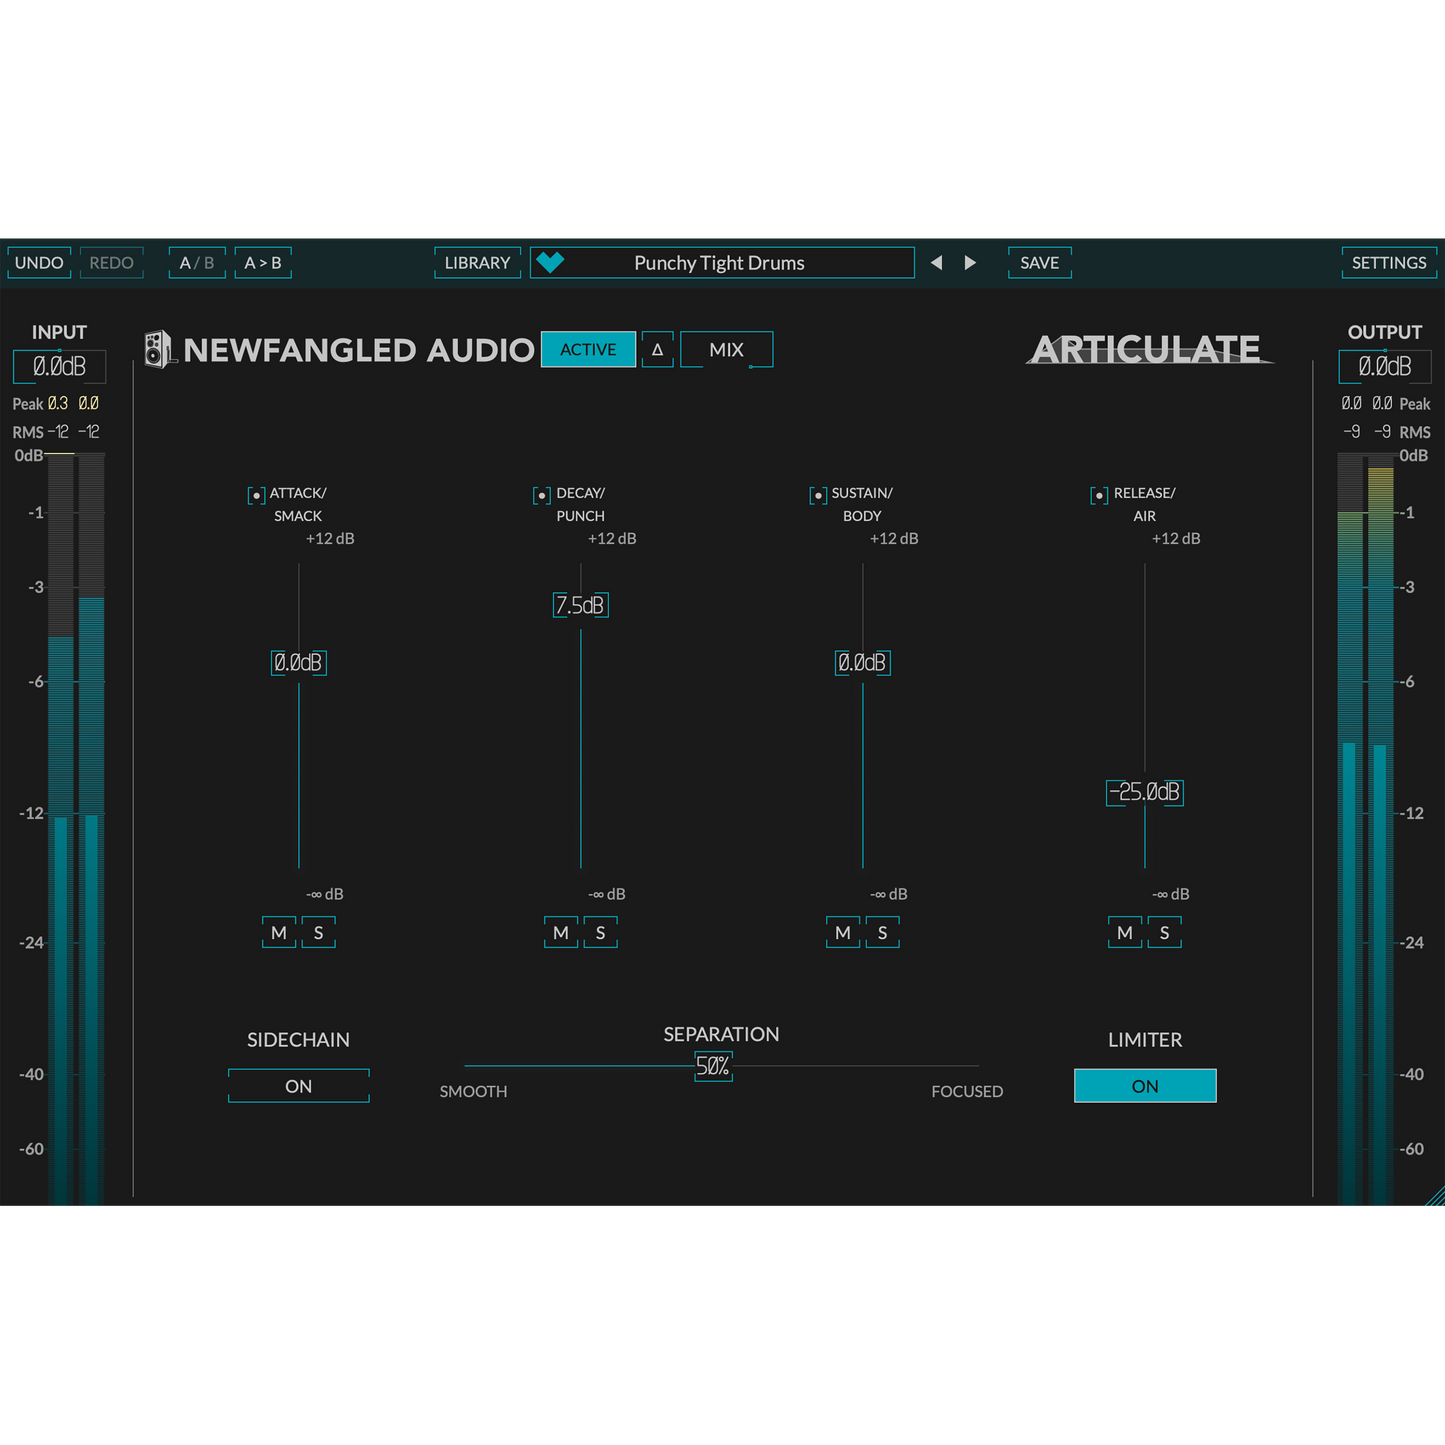The width and height of the screenshot is (1445, 1445).
Task: Click the heart favorite icon in preset bar
Action: (x=550, y=263)
